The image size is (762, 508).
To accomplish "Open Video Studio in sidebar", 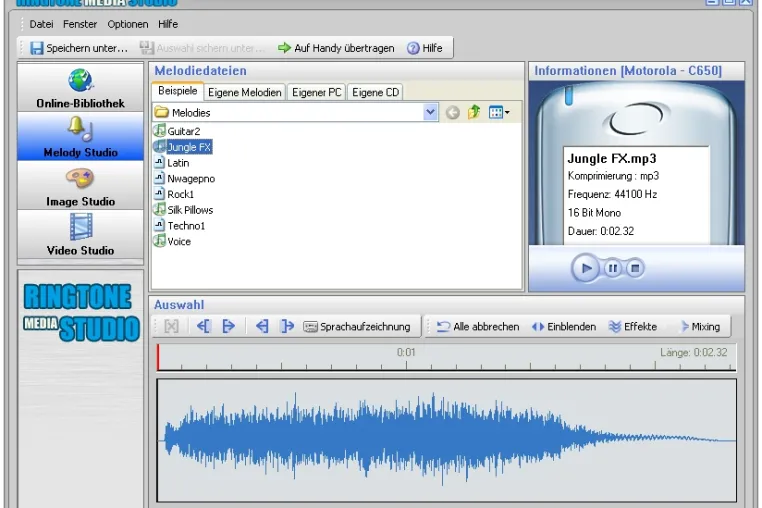I will [x=81, y=235].
